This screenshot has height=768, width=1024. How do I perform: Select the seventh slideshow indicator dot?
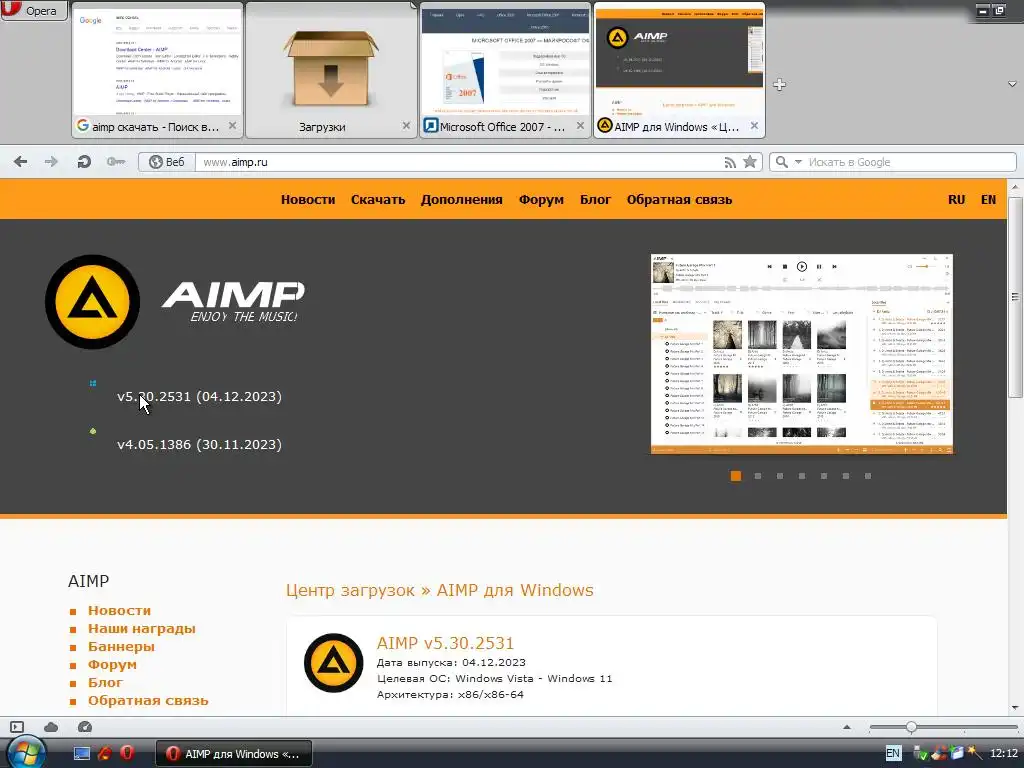868,476
